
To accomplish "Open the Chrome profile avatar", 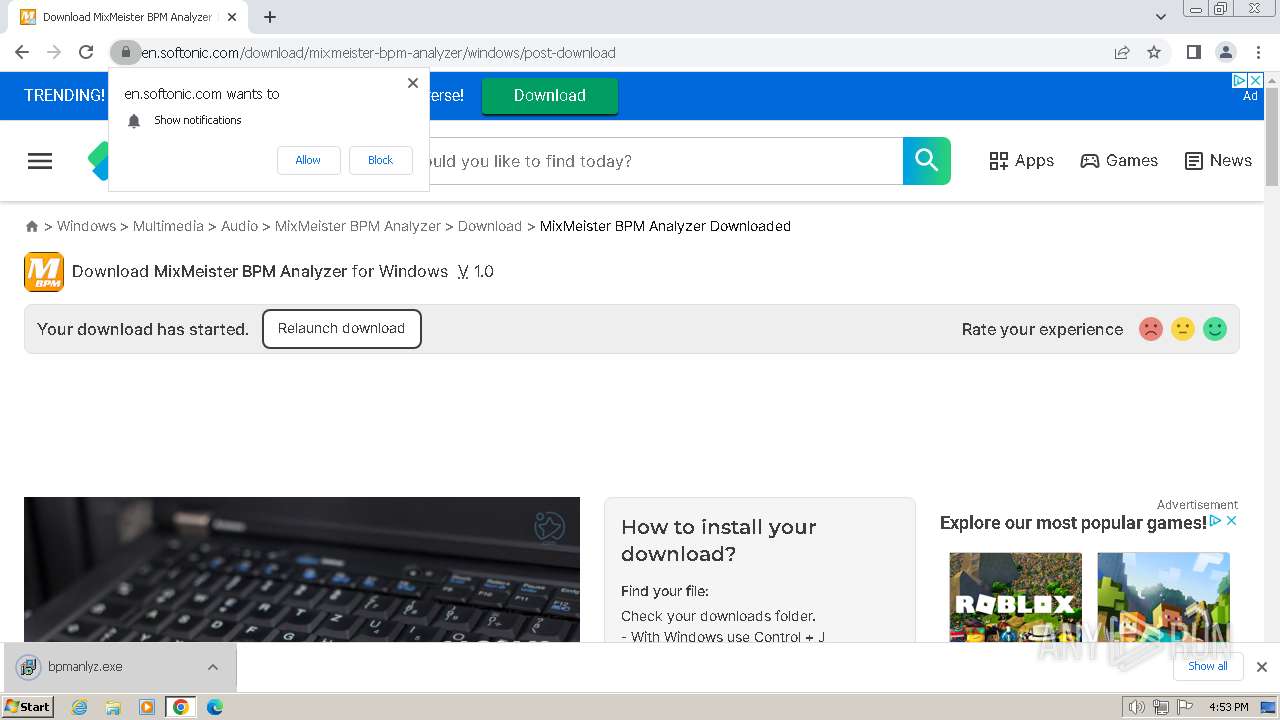I will coord(1225,52).
